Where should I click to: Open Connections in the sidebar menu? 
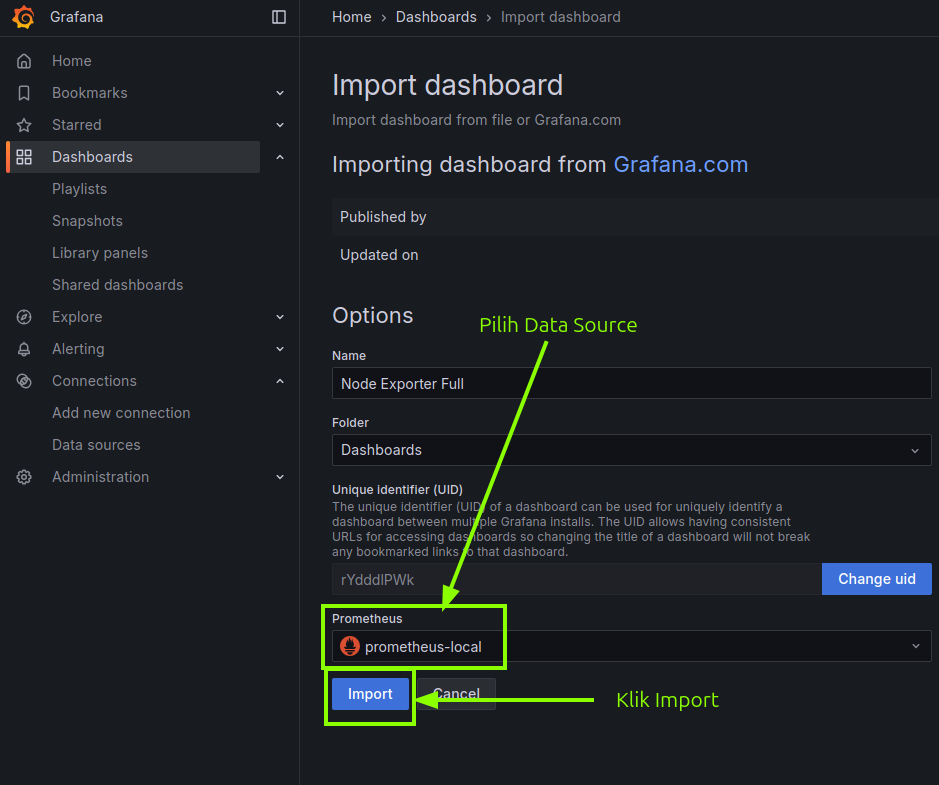coord(95,381)
